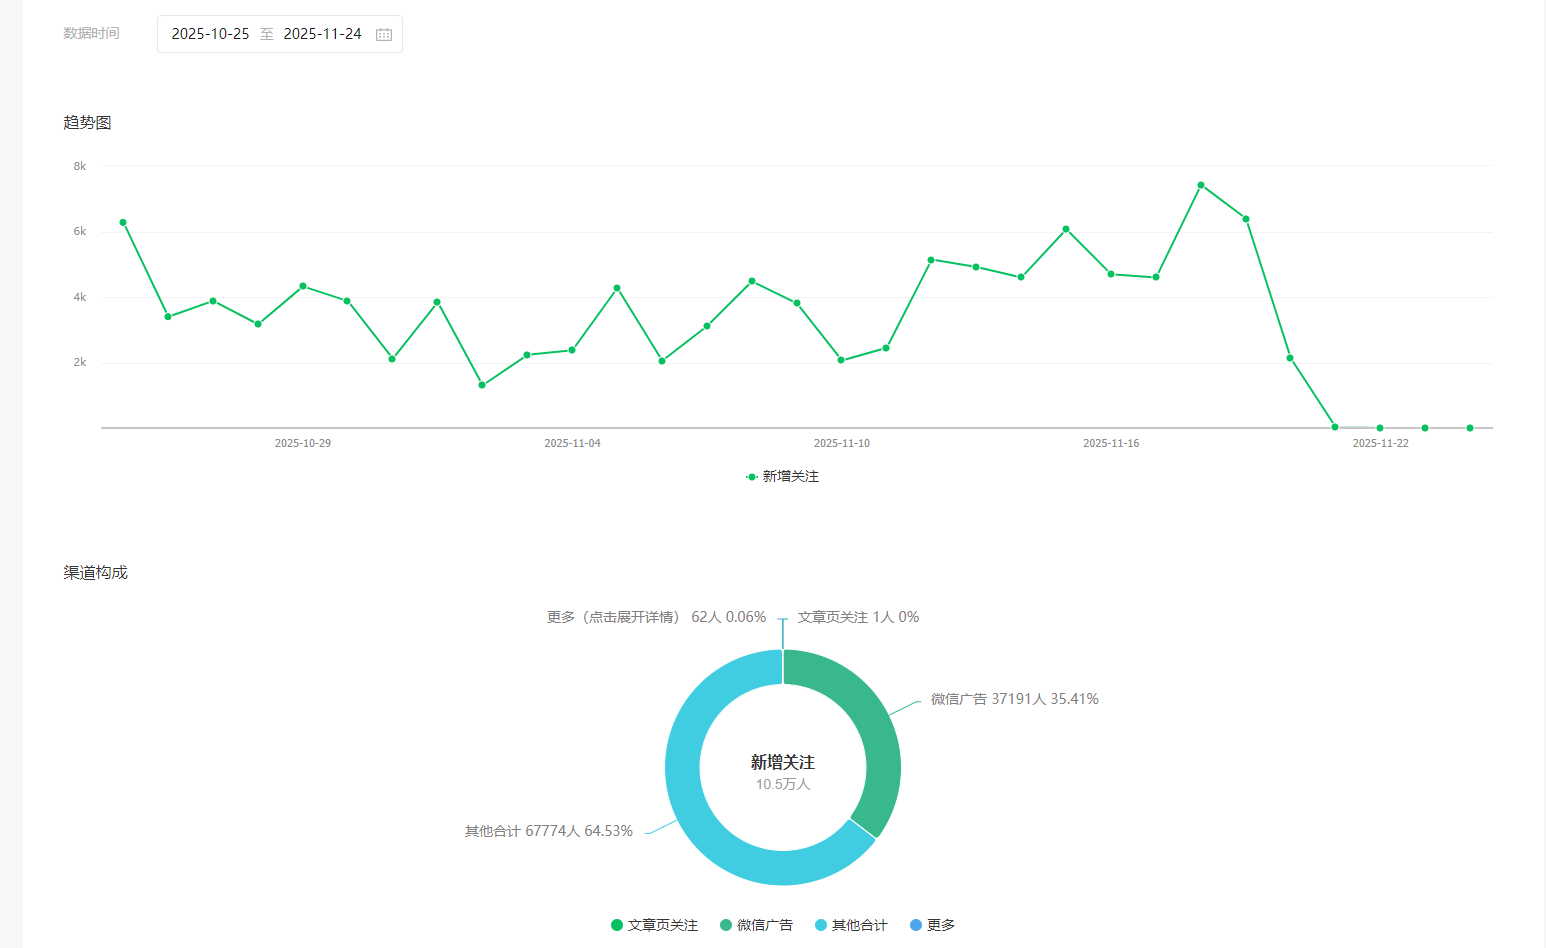Open the calendar icon in date picker
The width and height of the screenshot is (1546, 948).
click(384, 34)
